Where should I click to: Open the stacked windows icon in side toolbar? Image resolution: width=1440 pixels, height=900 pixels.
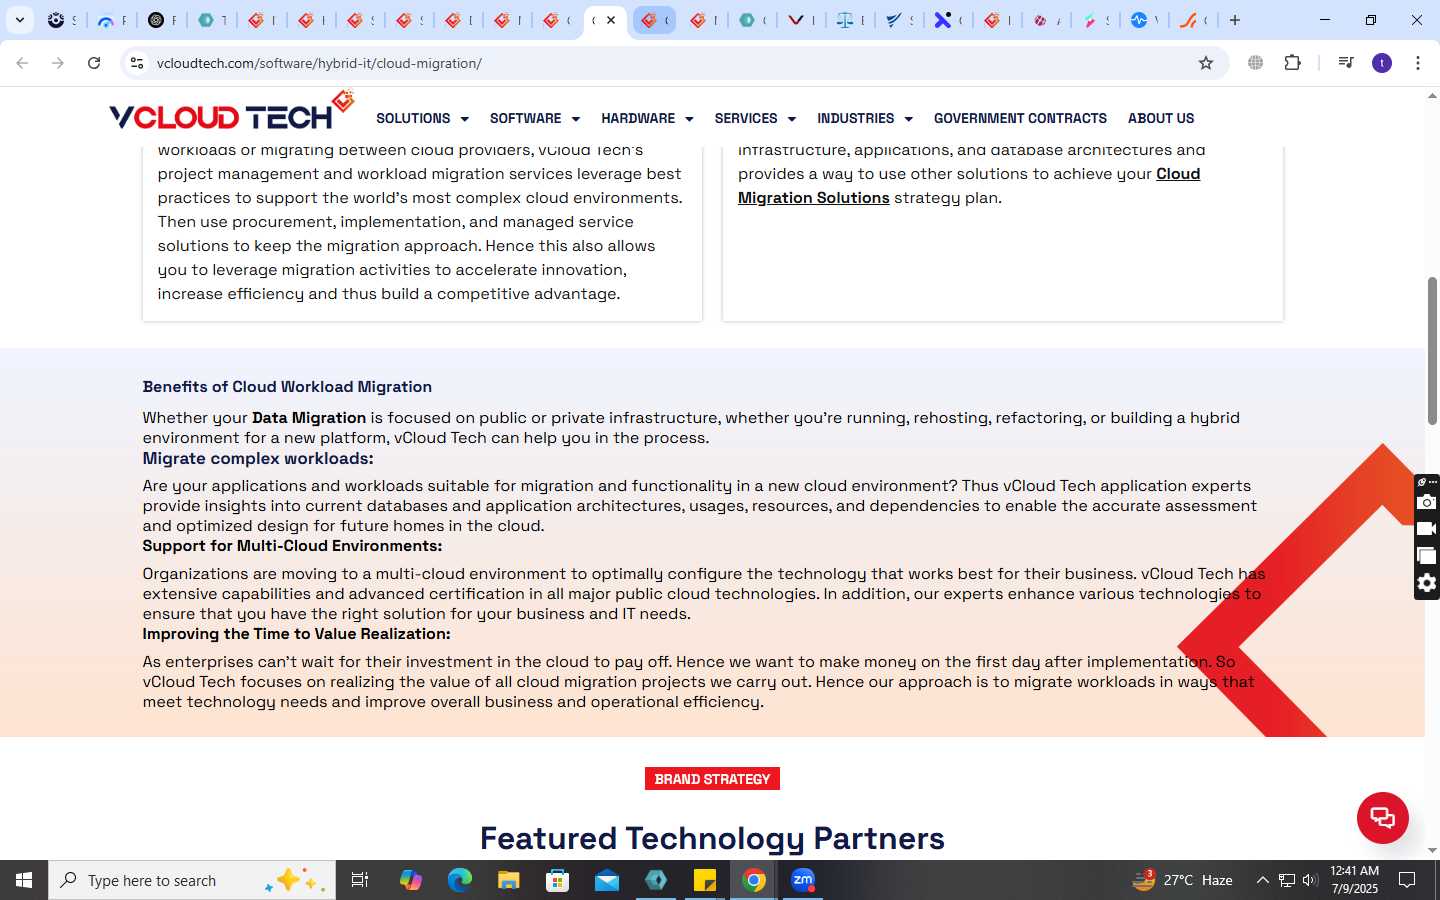(1427, 556)
